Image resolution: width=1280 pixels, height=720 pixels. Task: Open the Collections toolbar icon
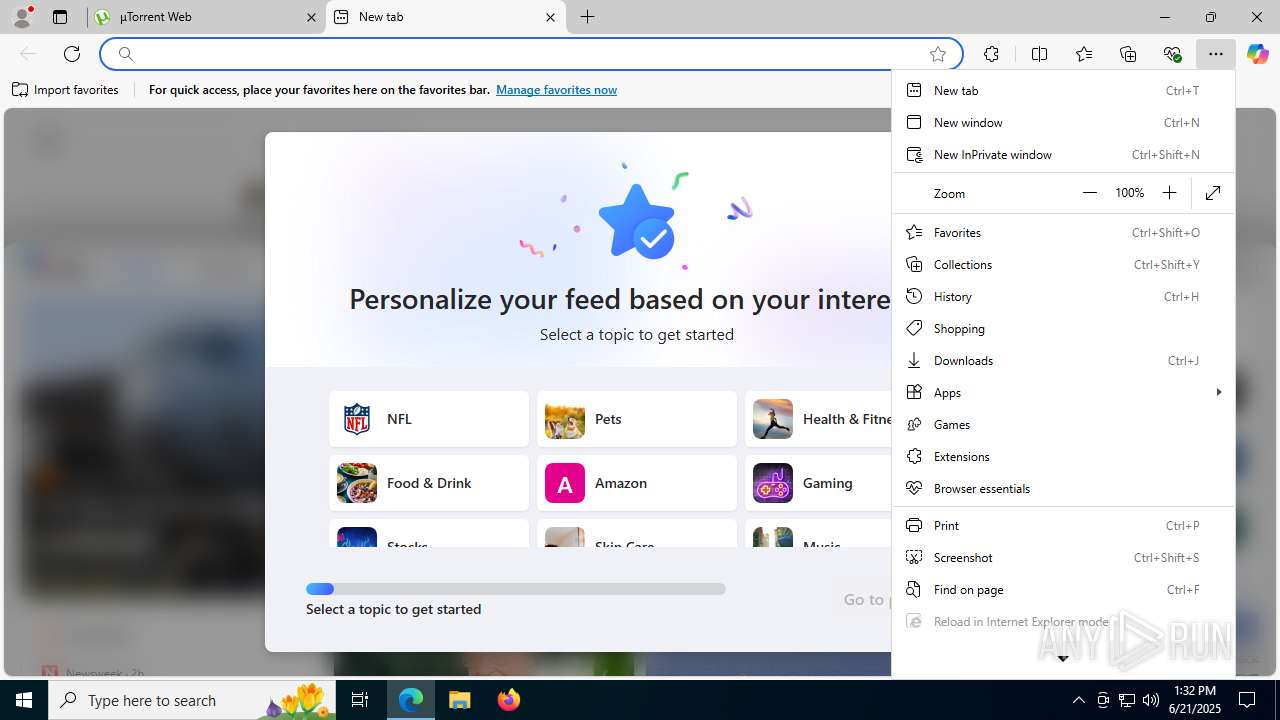coord(1128,54)
